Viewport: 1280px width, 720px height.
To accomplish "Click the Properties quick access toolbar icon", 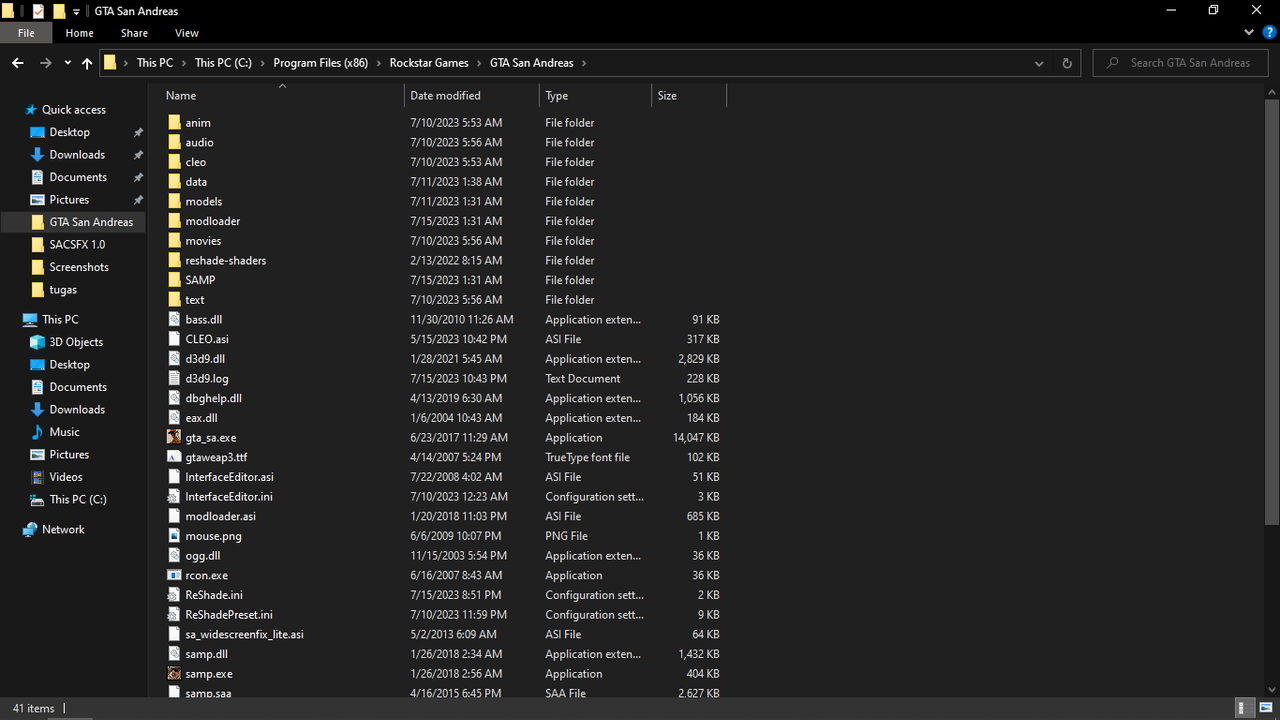I will [x=38, y=11].
